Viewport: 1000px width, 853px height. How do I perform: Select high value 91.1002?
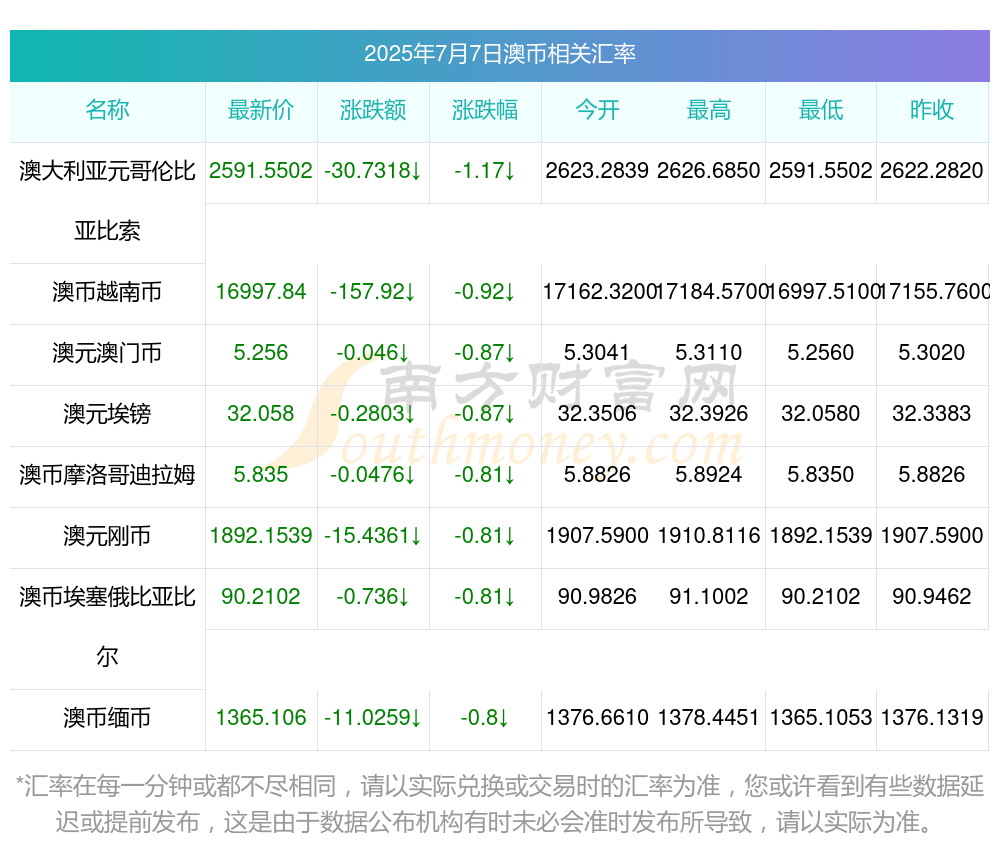tap(709, 596)
